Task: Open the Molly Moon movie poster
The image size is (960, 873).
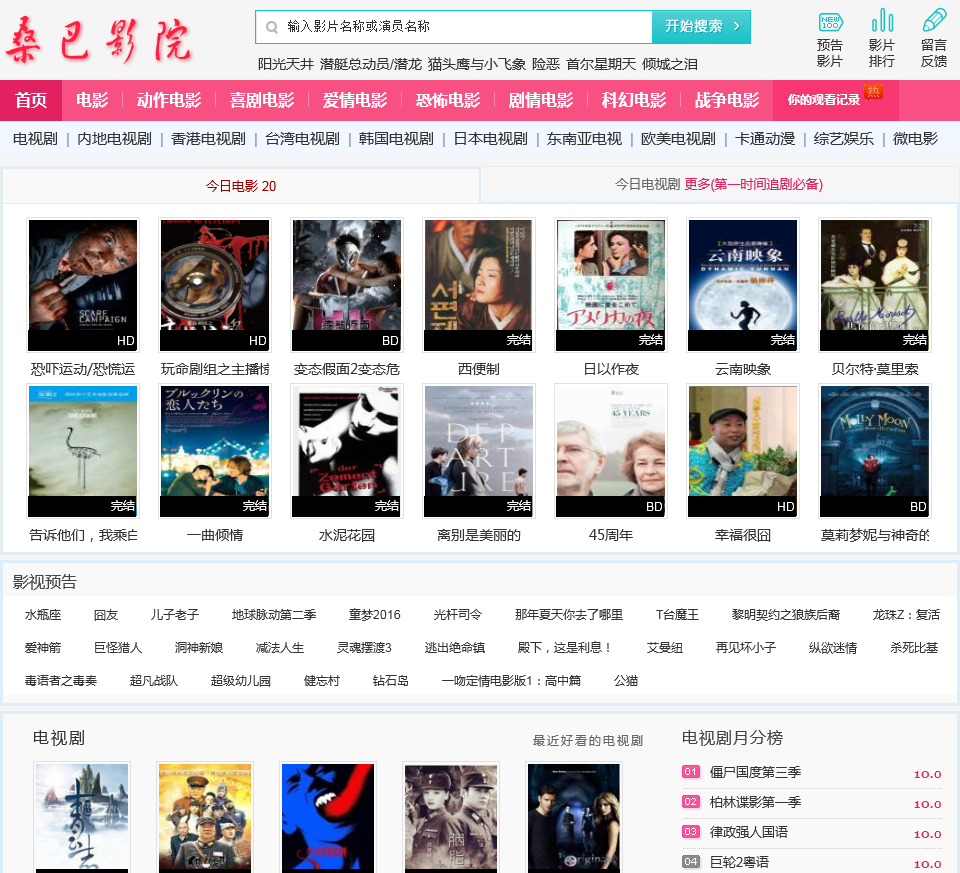Action: pos(875,451)
